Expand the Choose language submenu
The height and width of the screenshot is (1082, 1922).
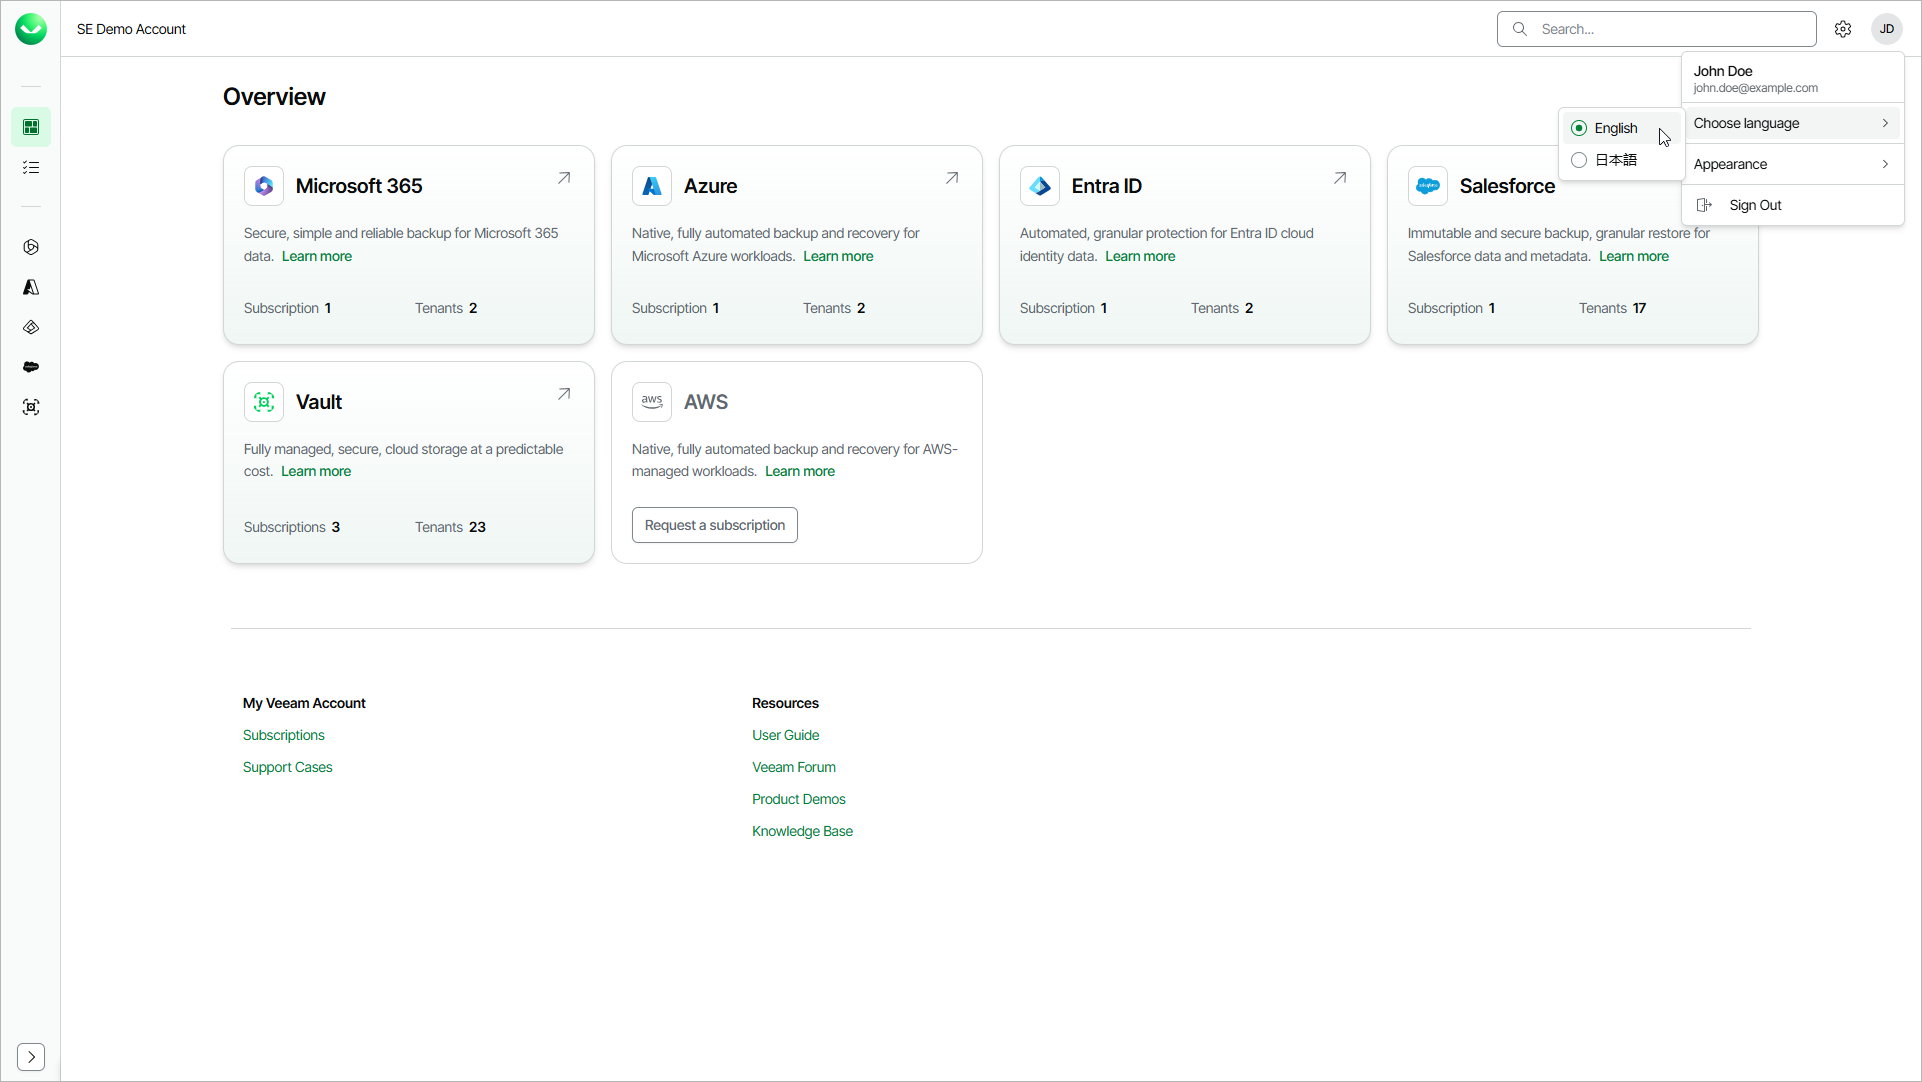coord(1791,123)
